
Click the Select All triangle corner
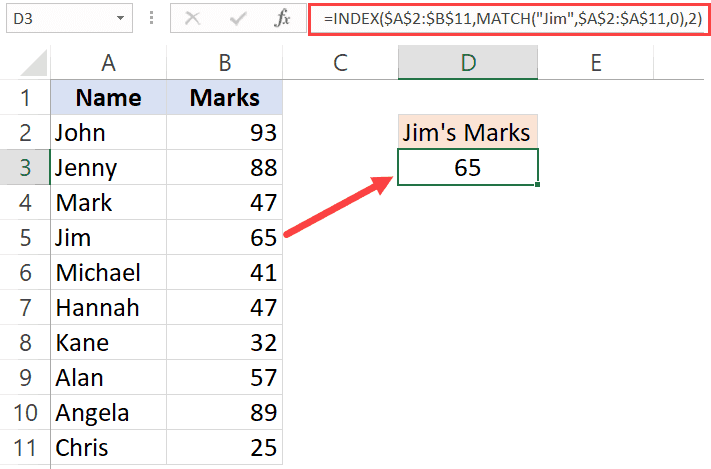coord(34,63)
